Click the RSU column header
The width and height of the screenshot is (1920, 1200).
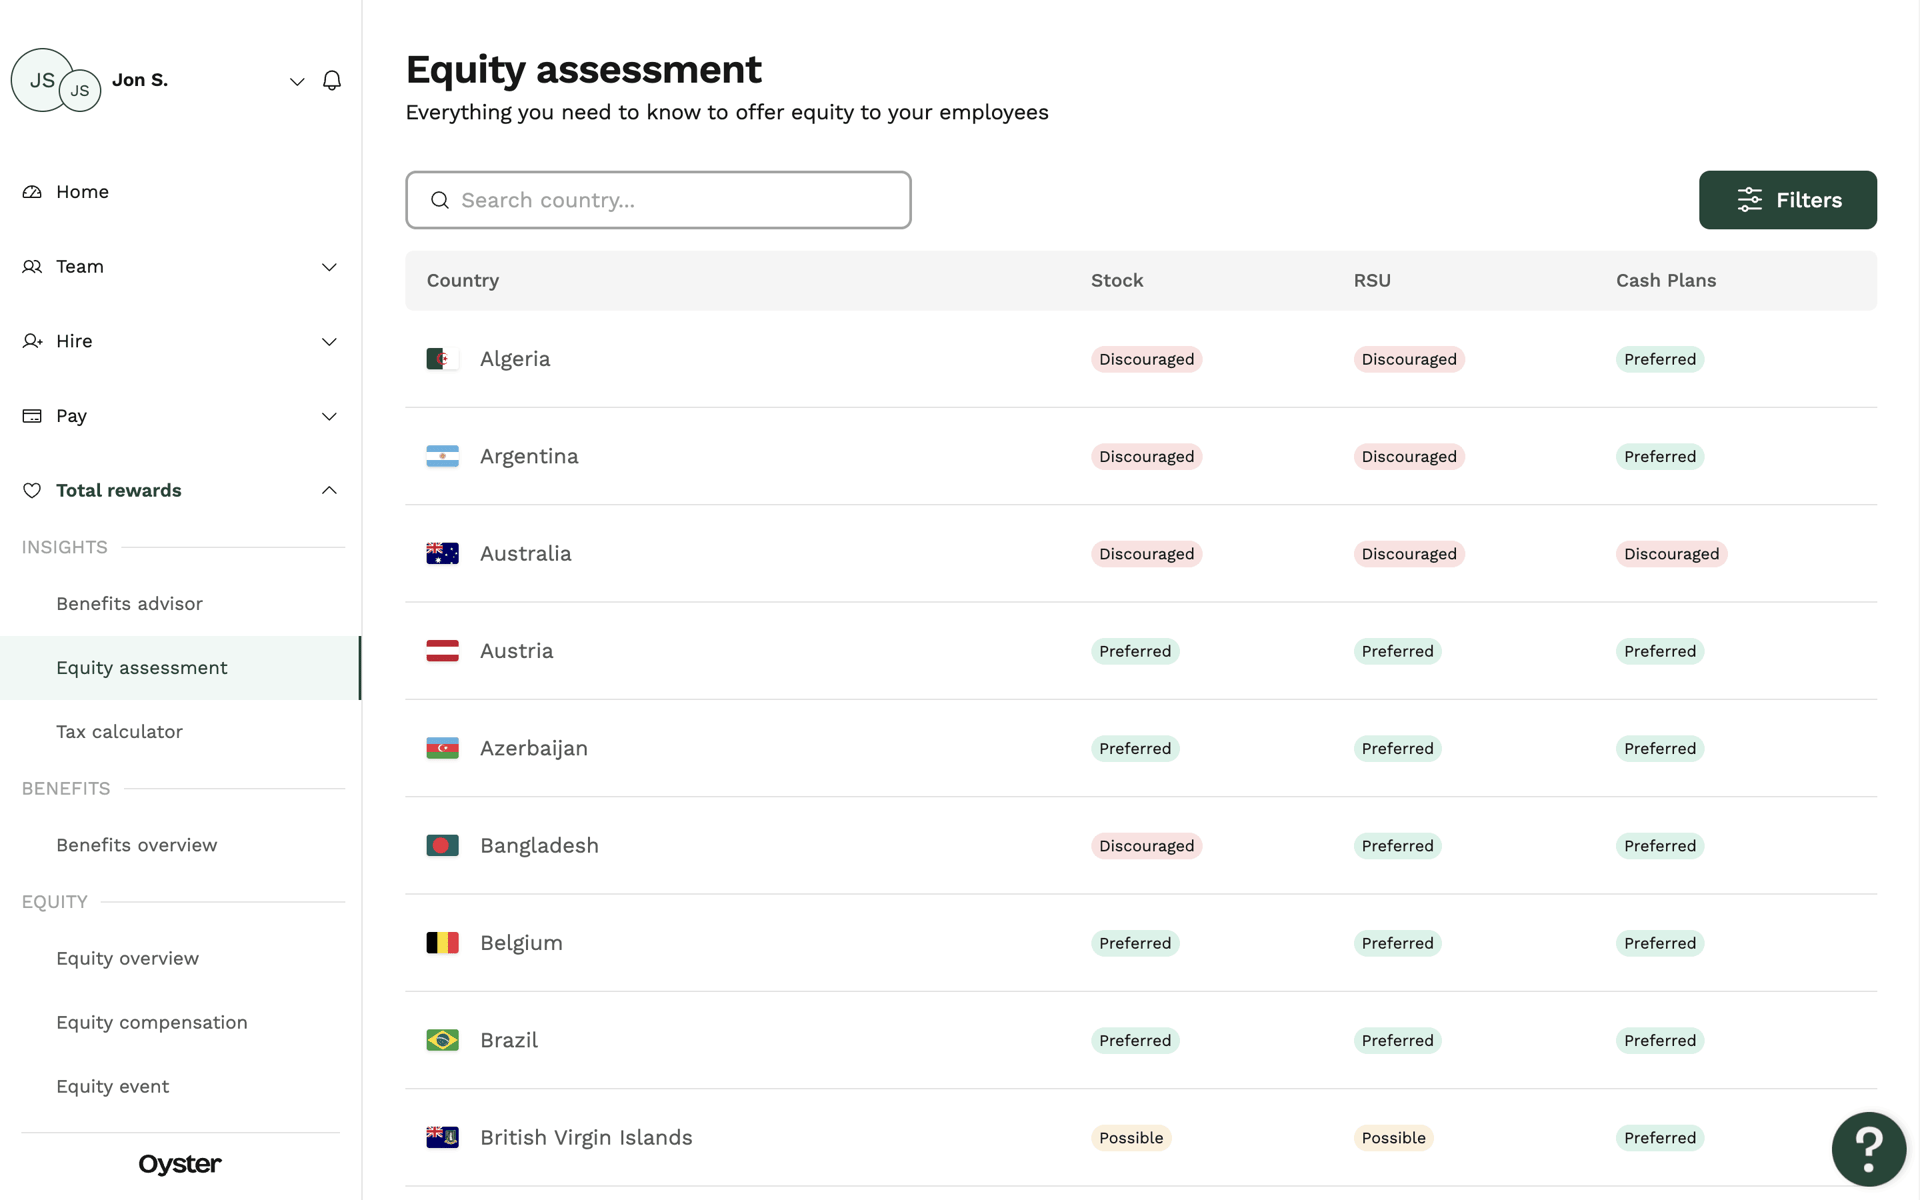[1372, 281]
